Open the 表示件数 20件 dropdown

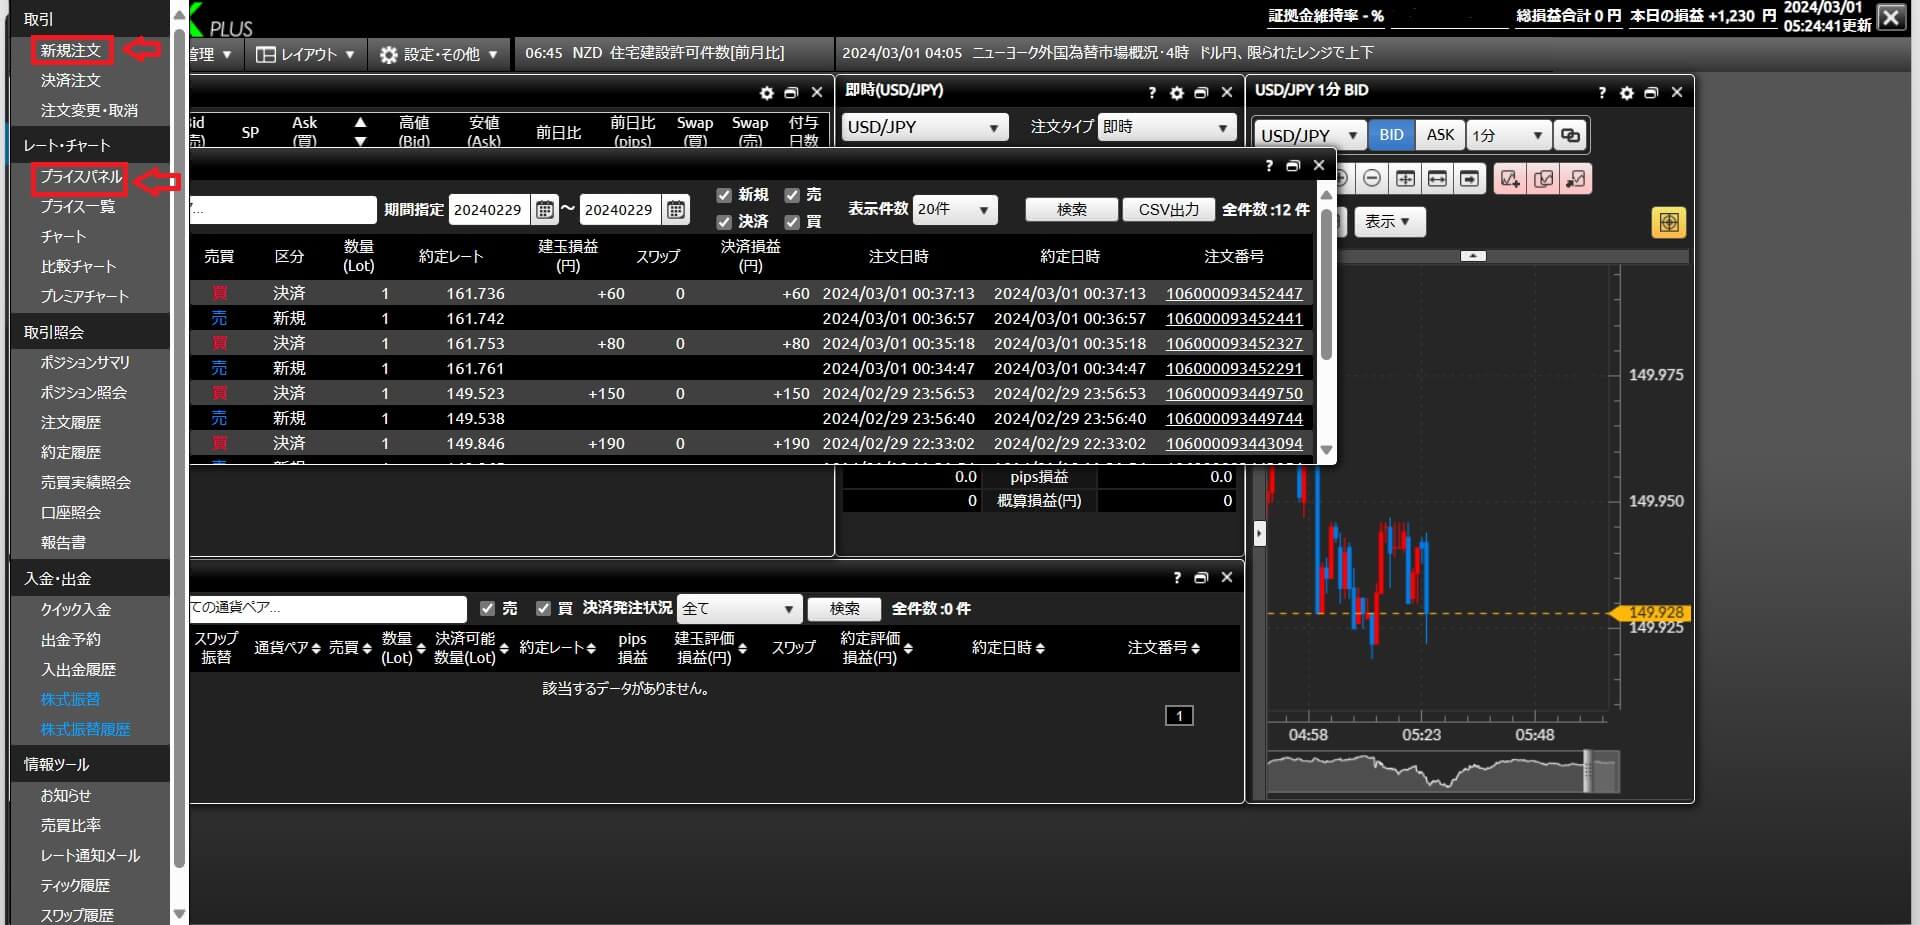[x=955, y=209]
